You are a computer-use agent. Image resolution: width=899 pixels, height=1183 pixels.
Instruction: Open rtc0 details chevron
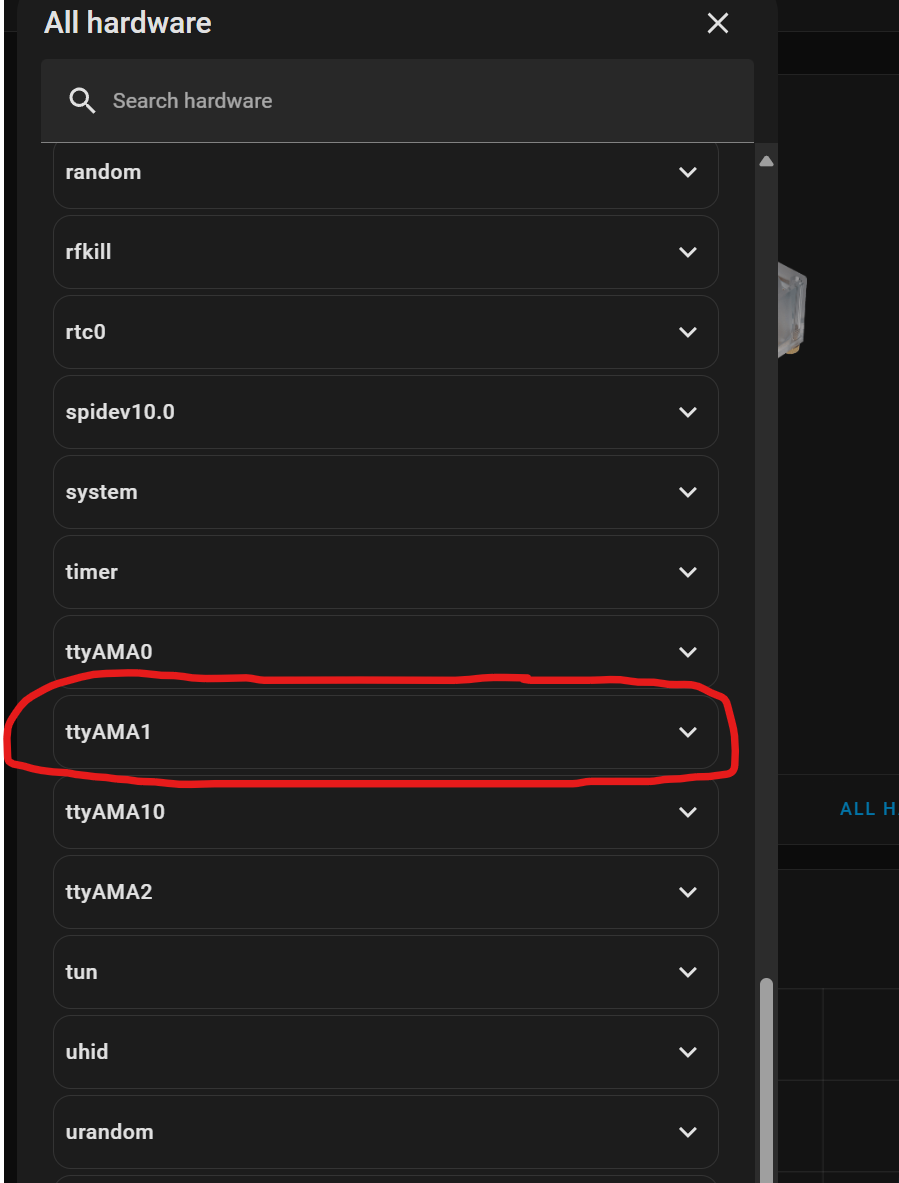pos(687,332)
